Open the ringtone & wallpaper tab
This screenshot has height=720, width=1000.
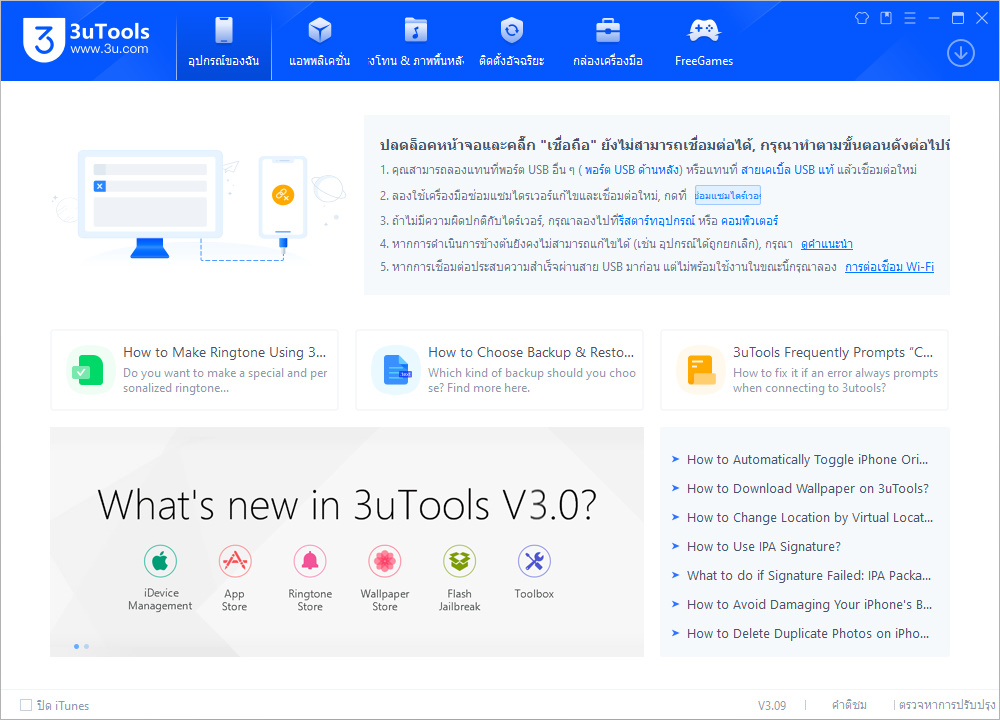tap(415, 41)
